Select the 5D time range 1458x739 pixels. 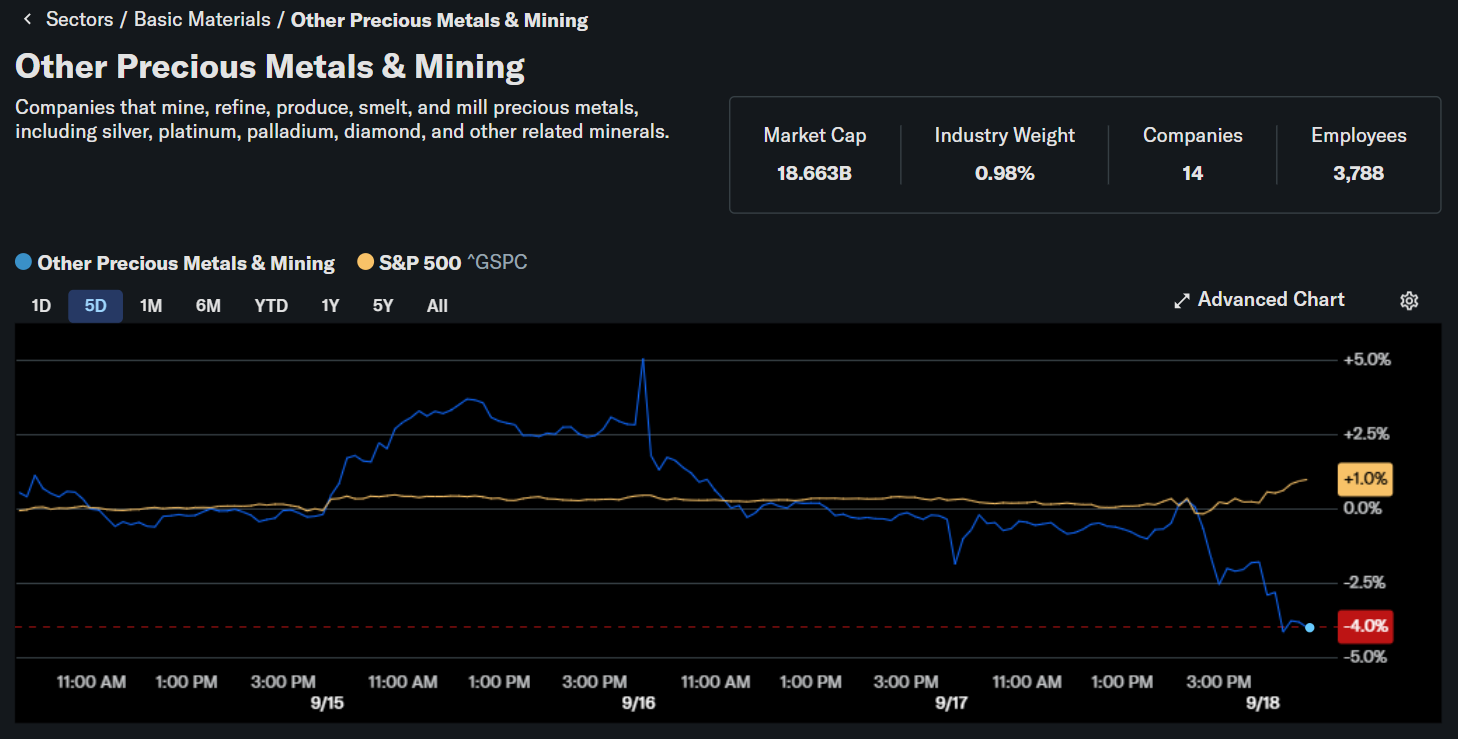tap(95, 306)
